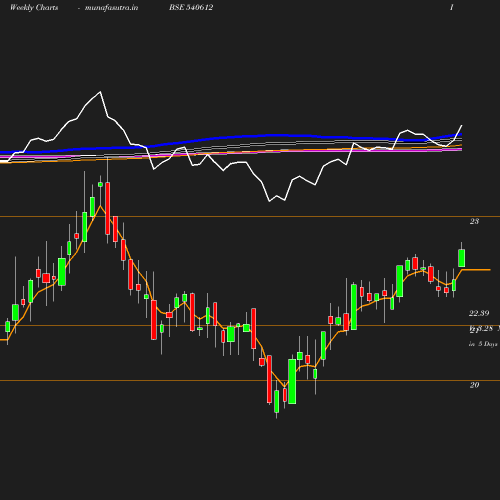Select the "1" label at top right

click(452, 8)
